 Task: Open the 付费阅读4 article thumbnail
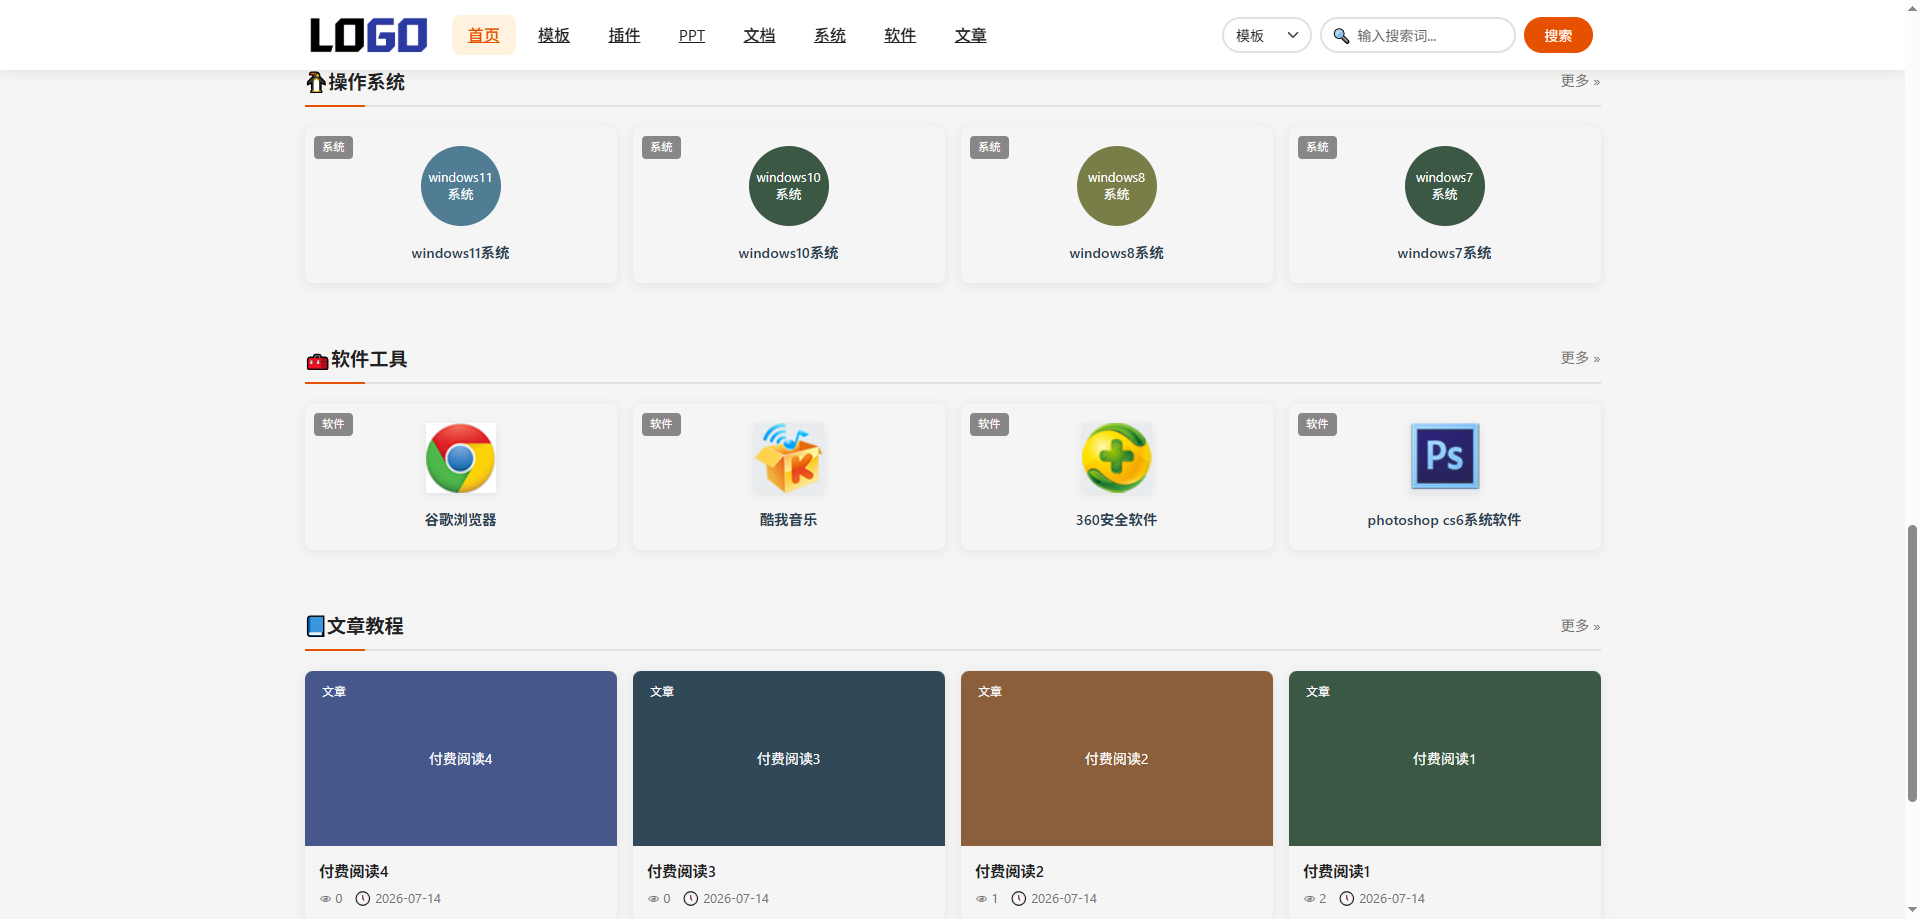[461, 758]
